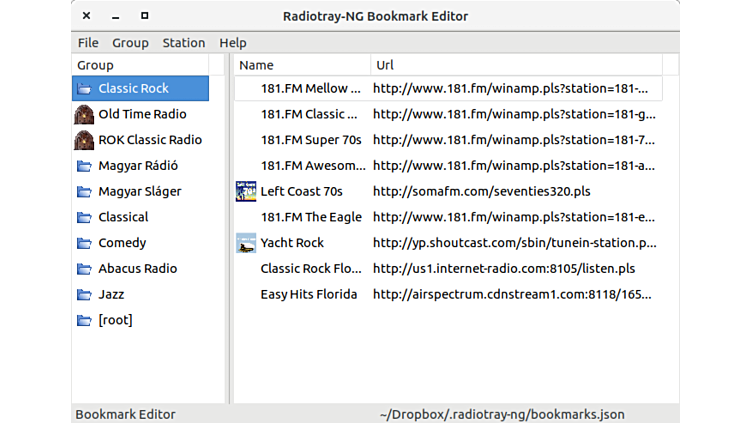
Task: Click the ROK Classic Radio group icon
Action: (85, 140)
